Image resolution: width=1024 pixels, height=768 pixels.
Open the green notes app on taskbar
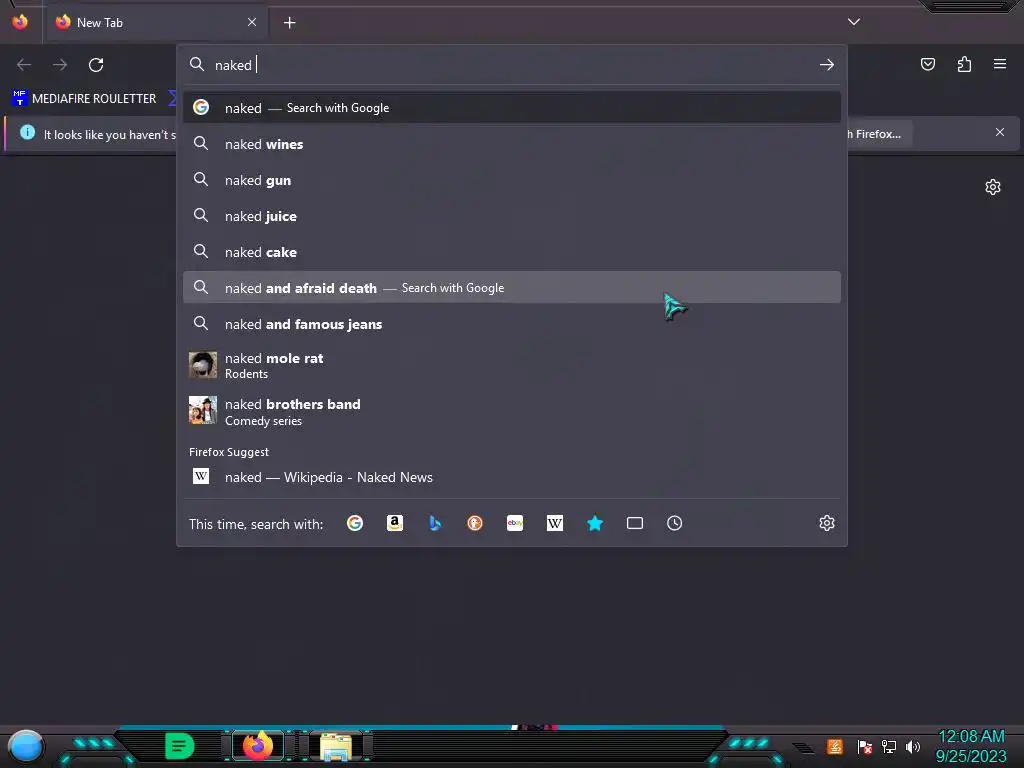[x=180, y=746]
